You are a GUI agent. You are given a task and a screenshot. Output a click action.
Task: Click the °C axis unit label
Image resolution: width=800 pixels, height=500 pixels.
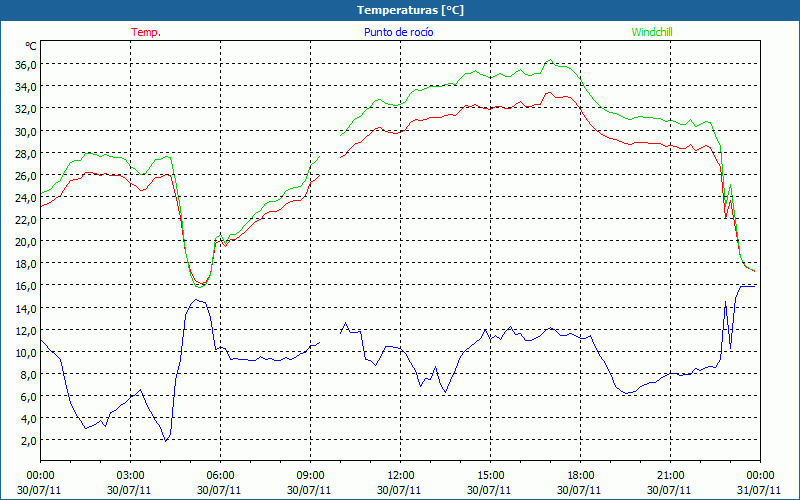point(31,46)
